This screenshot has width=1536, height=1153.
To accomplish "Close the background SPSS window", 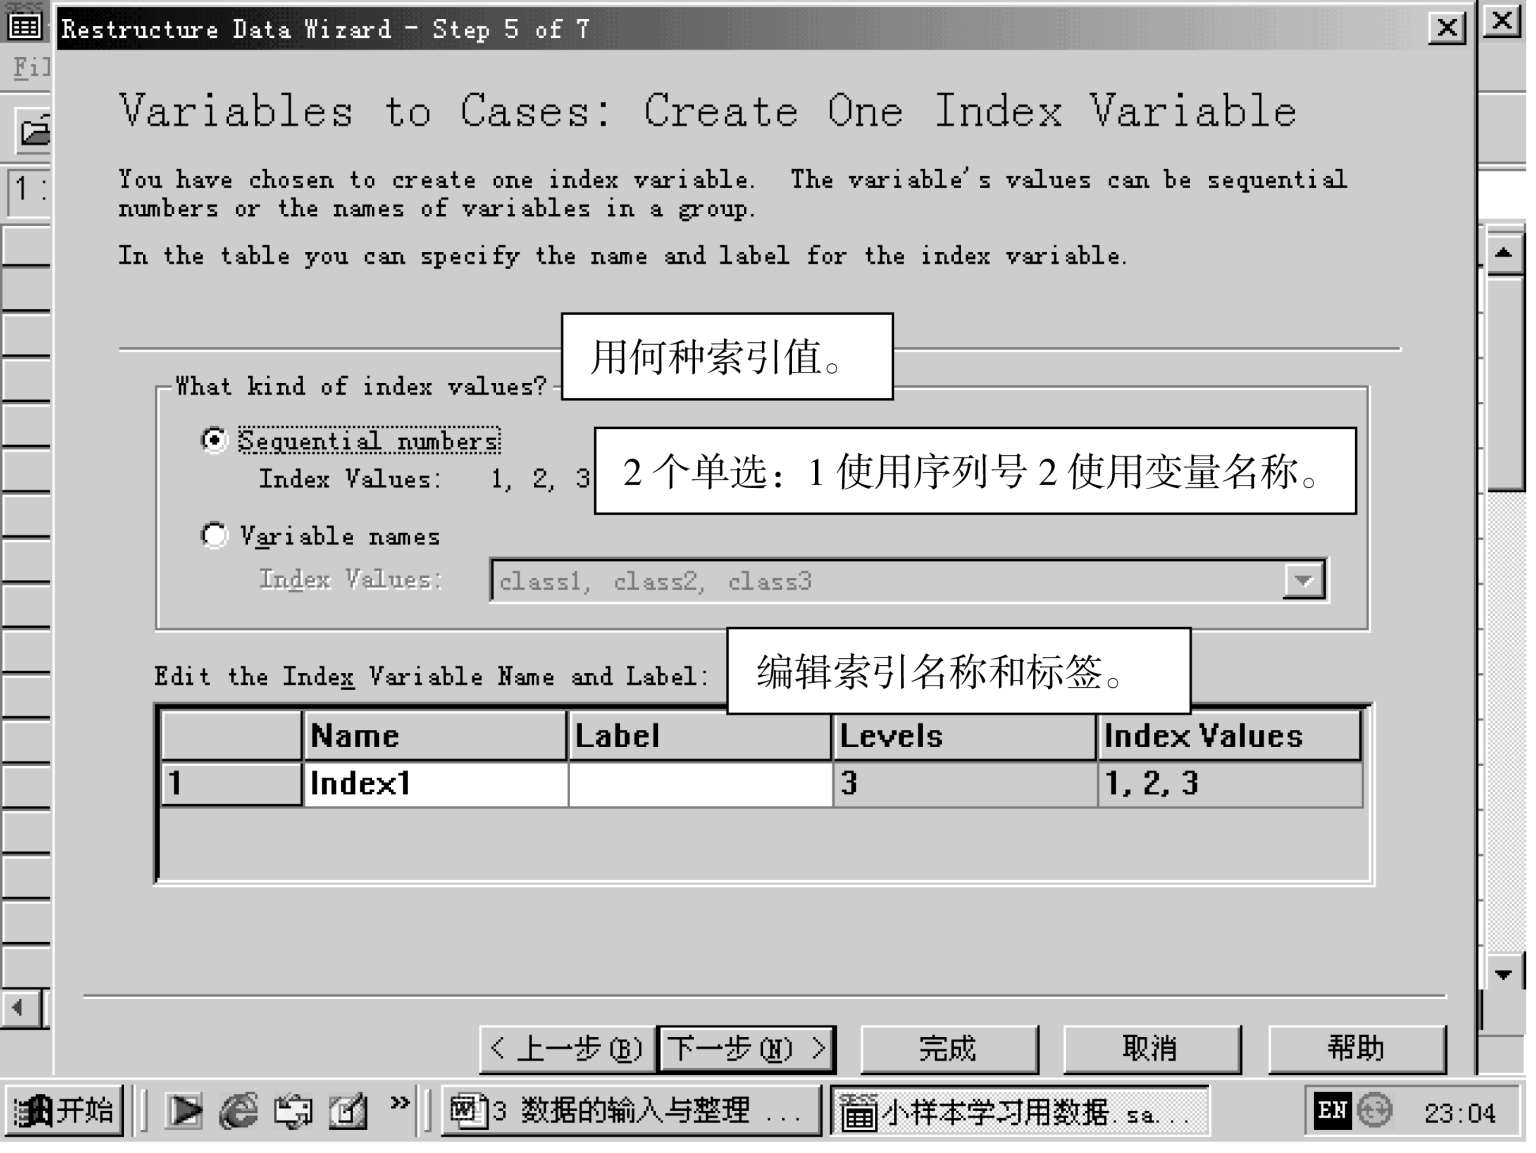I will (x=1503, y=21).
